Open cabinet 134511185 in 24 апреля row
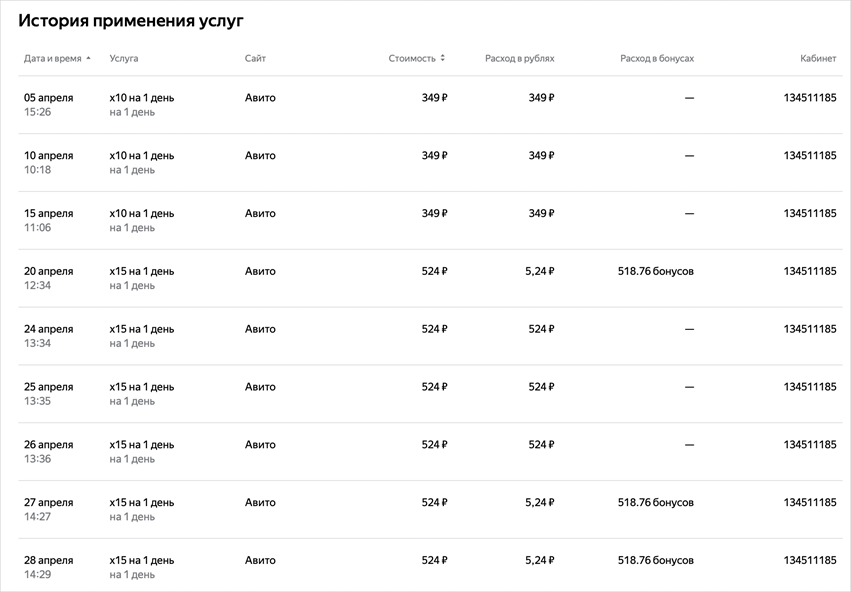Viewport: 851px width, 592px height. point(810,329)
